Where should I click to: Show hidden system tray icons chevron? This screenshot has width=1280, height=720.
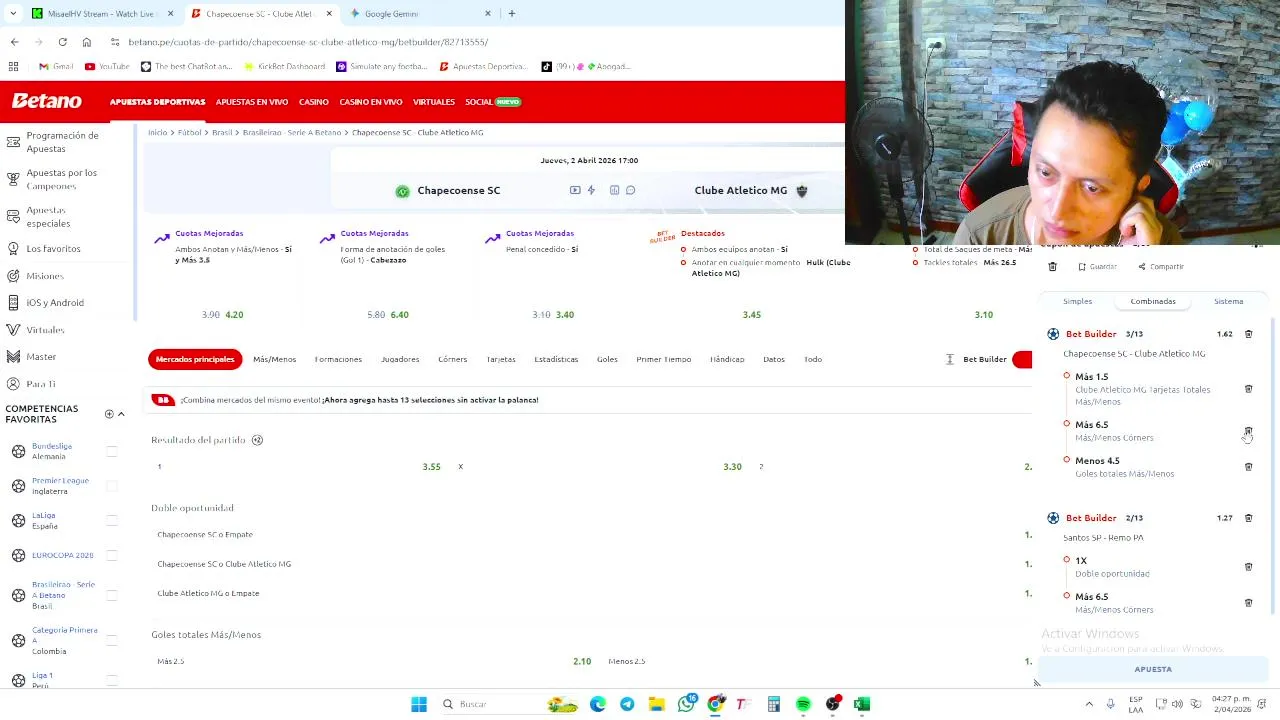[x=1089, y=704]
